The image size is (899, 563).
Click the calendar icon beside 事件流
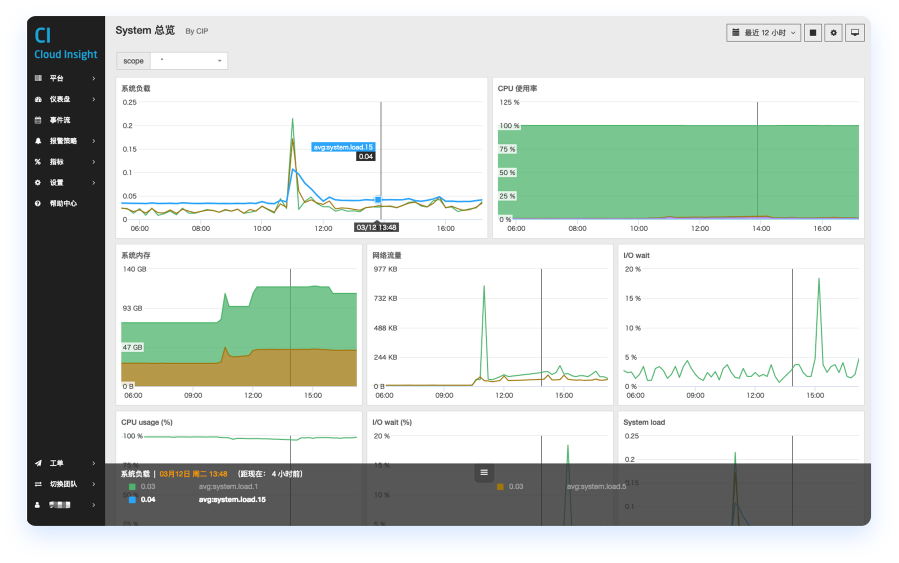click(38, 120)
